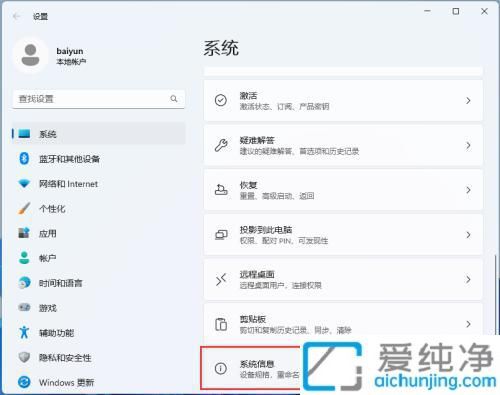Minimize the Settings window
The height and width of the screenshot is (395, 500).
click(427, 11)
